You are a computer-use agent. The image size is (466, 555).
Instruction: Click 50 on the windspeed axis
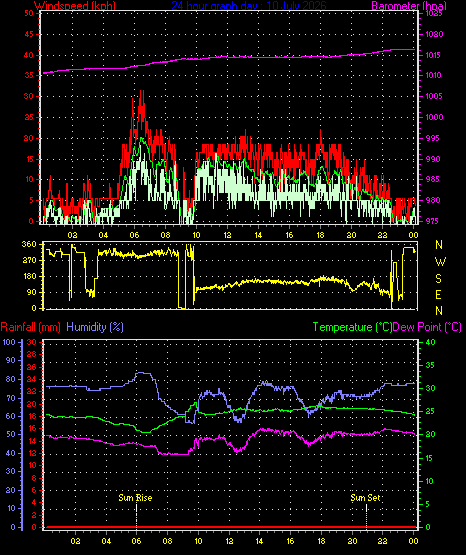click(x=29, y=13)
